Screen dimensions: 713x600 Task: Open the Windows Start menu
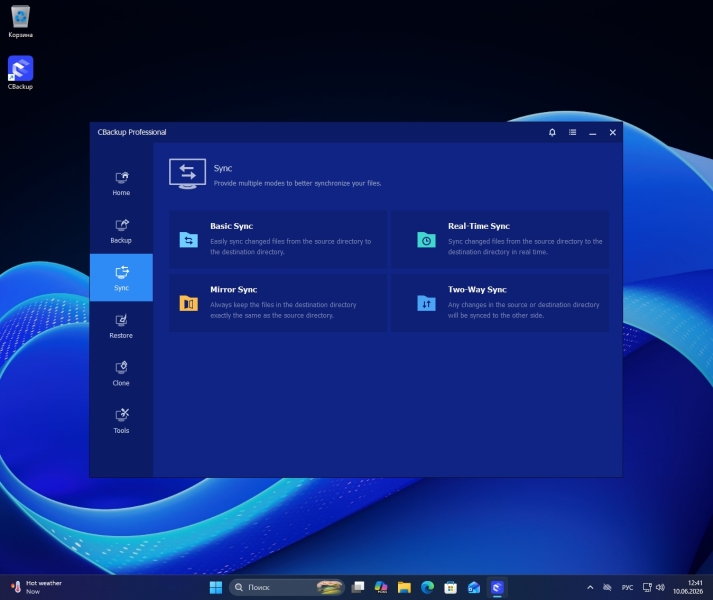(x=216, y=587)
